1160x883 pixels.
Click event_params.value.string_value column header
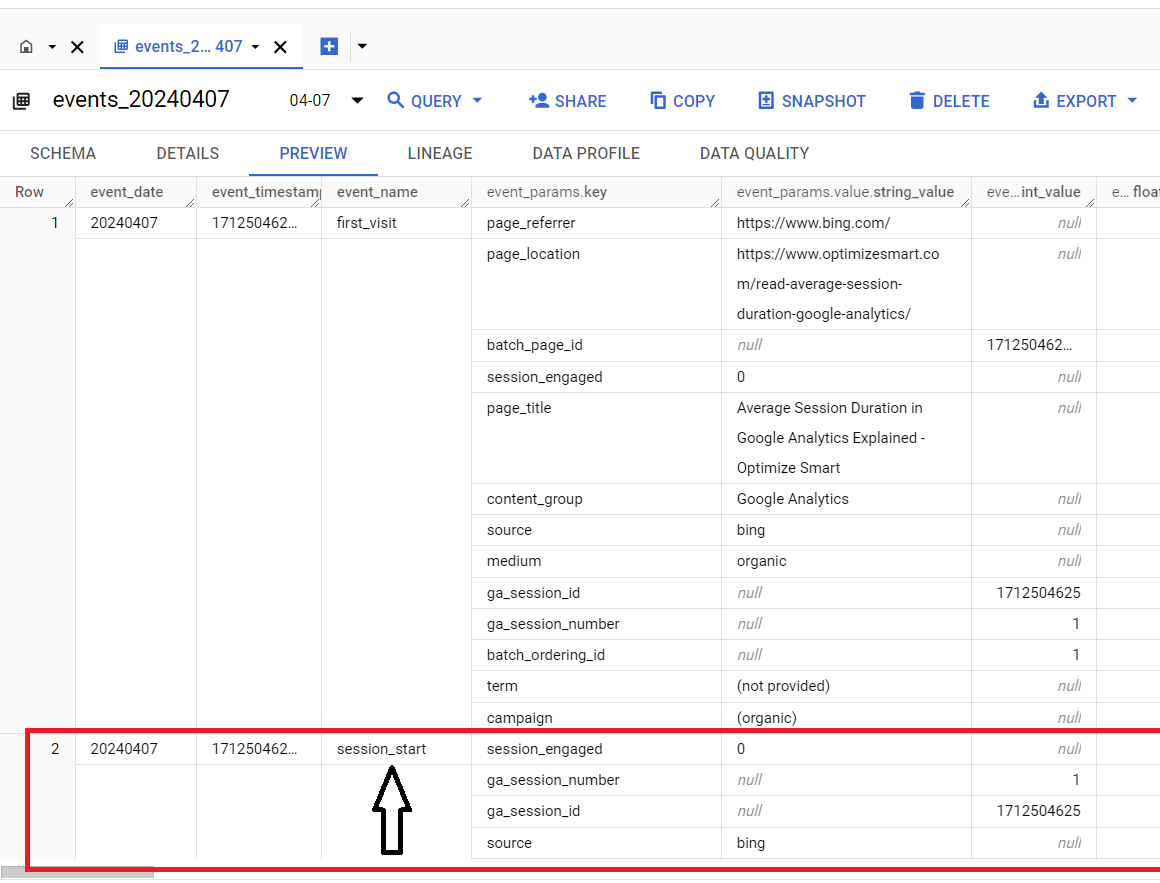click(x=845, y=192)
